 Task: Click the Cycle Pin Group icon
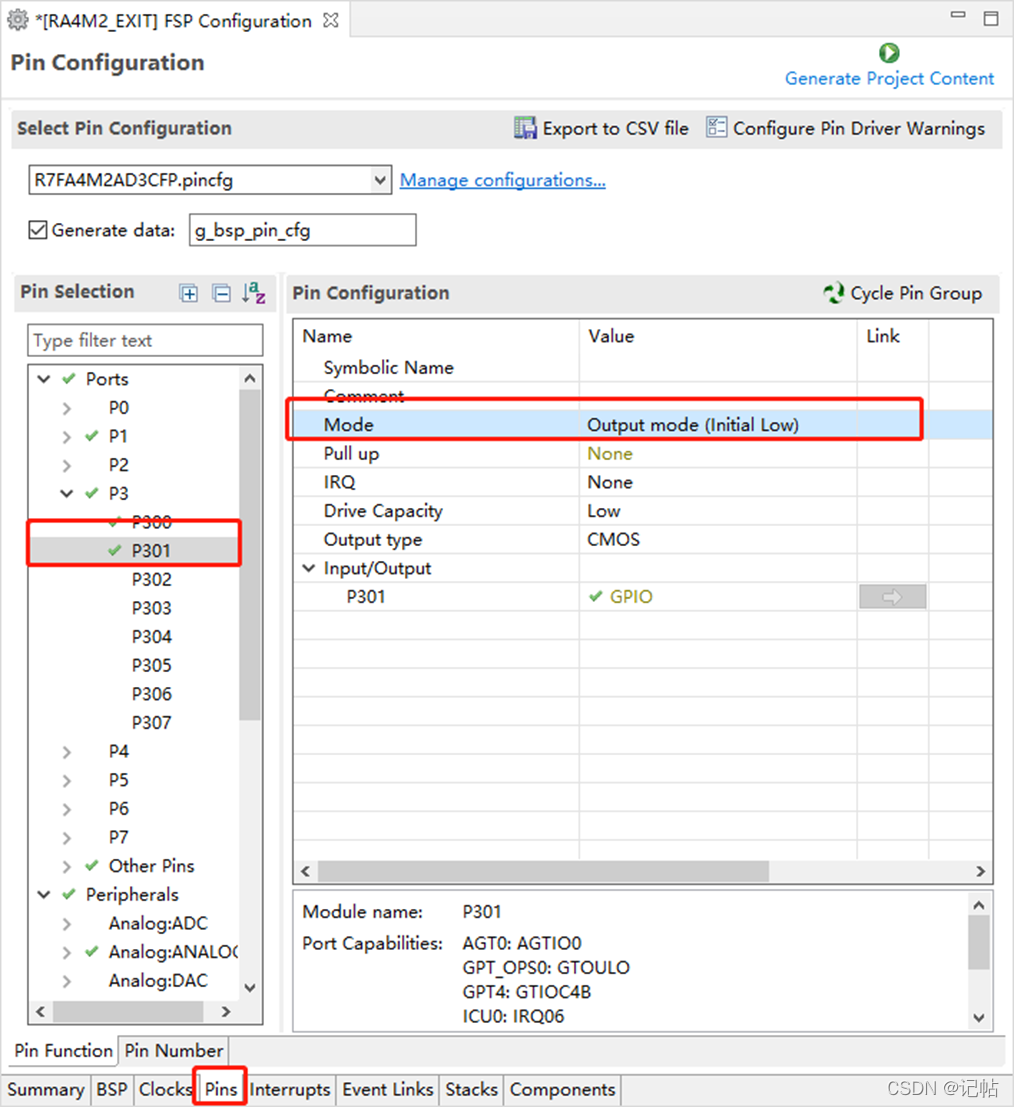(x=833, y=293)
